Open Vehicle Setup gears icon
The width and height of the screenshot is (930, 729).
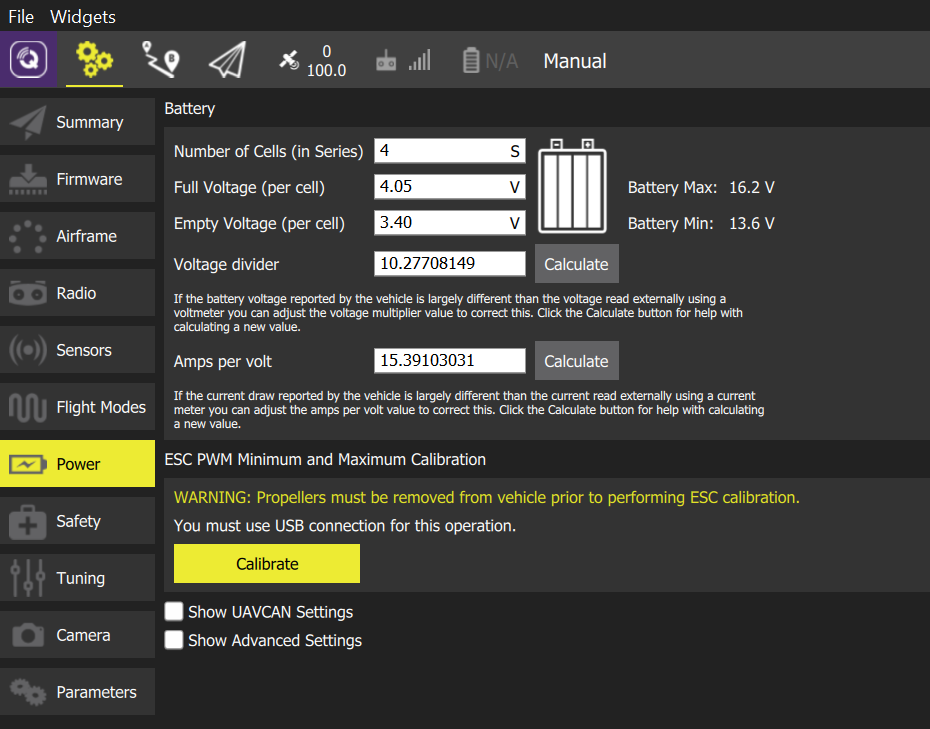[95, 60]
